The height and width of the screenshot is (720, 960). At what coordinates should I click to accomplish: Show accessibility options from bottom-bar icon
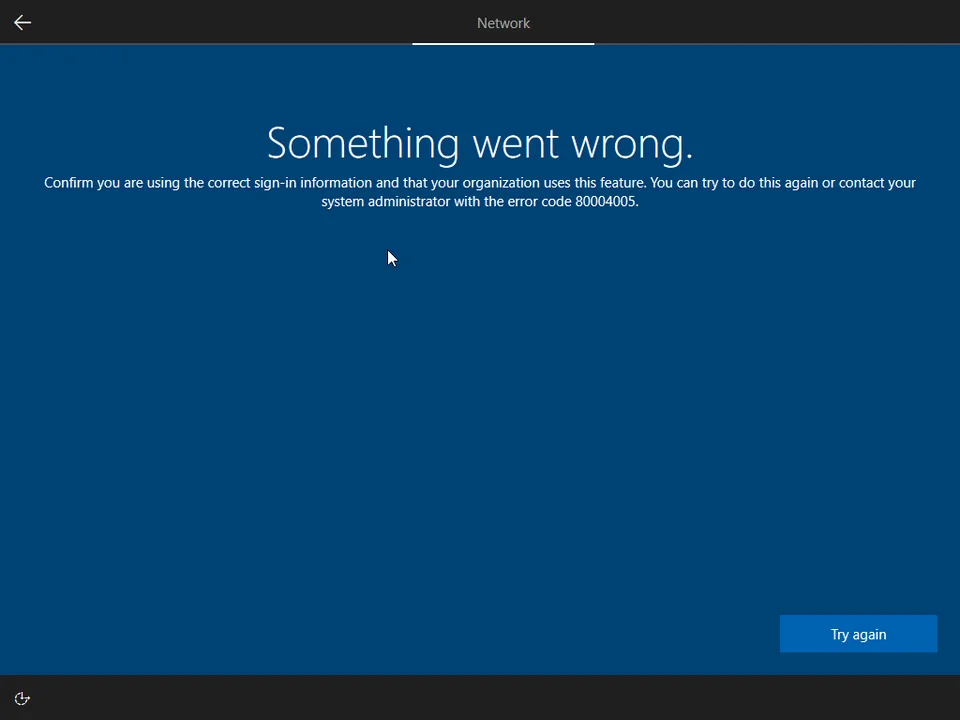click(x=22, y=699)
